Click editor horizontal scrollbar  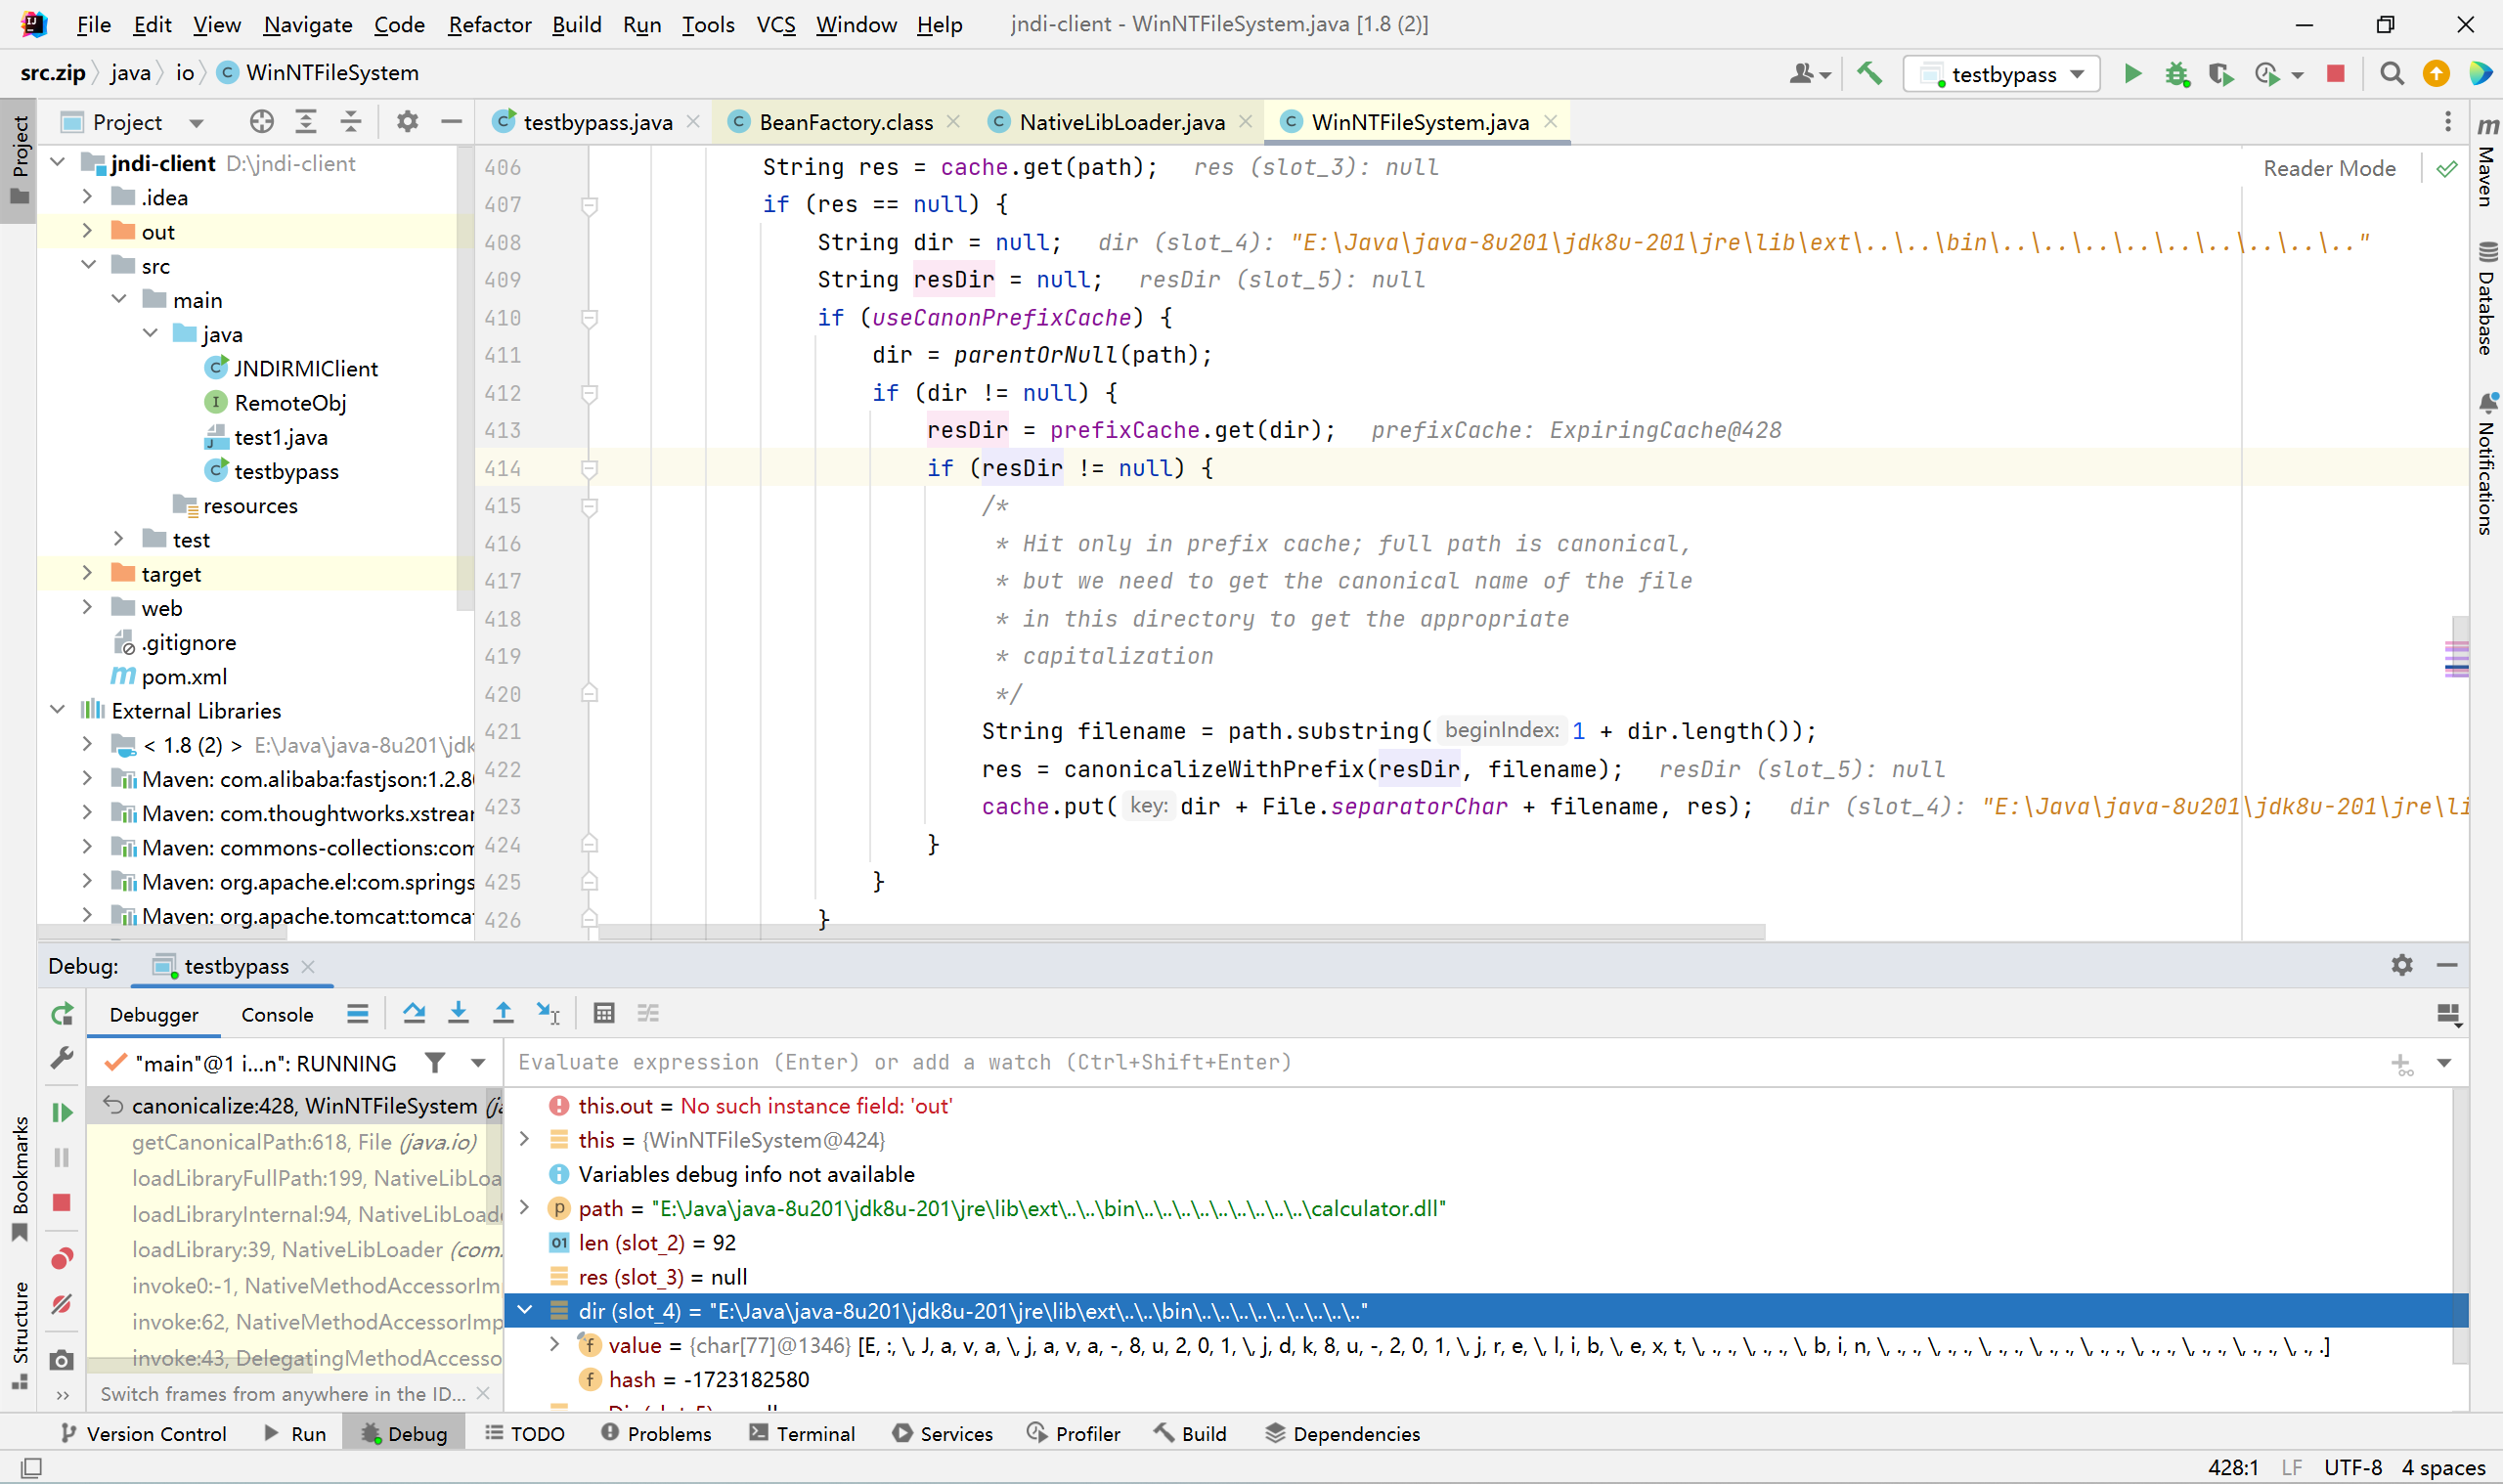coord(1180,932)
